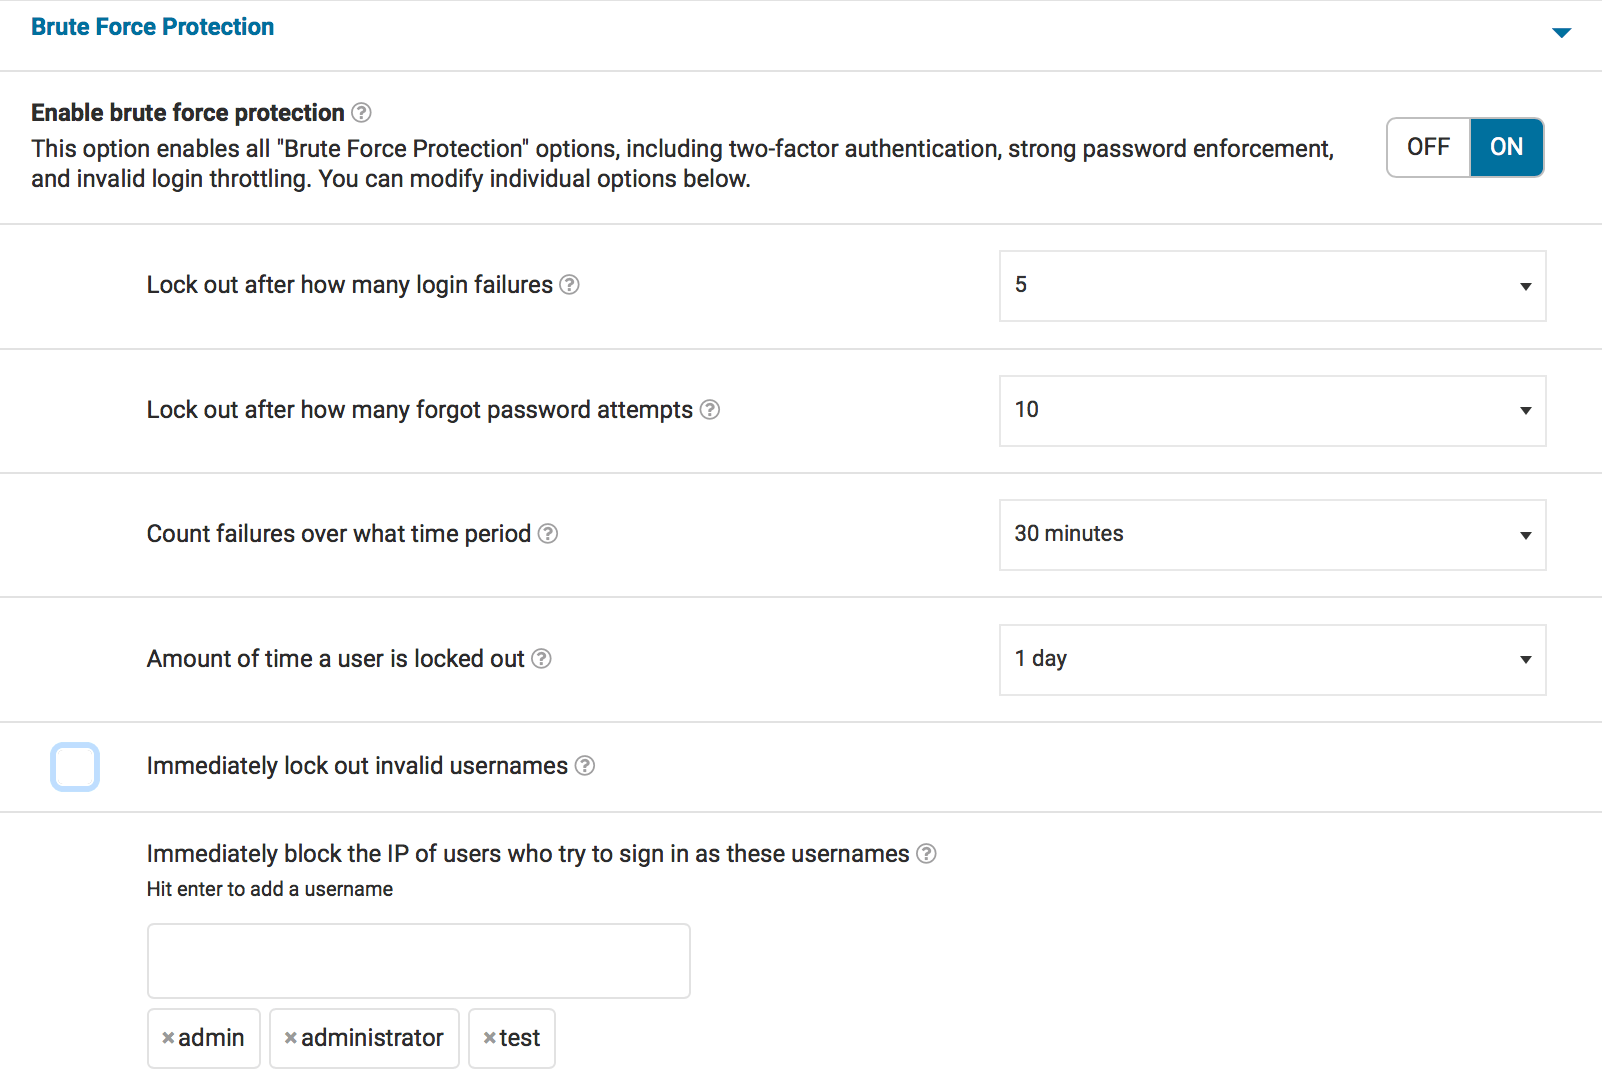
Task: View help for locked out time amount
Action: click(541, 659)
